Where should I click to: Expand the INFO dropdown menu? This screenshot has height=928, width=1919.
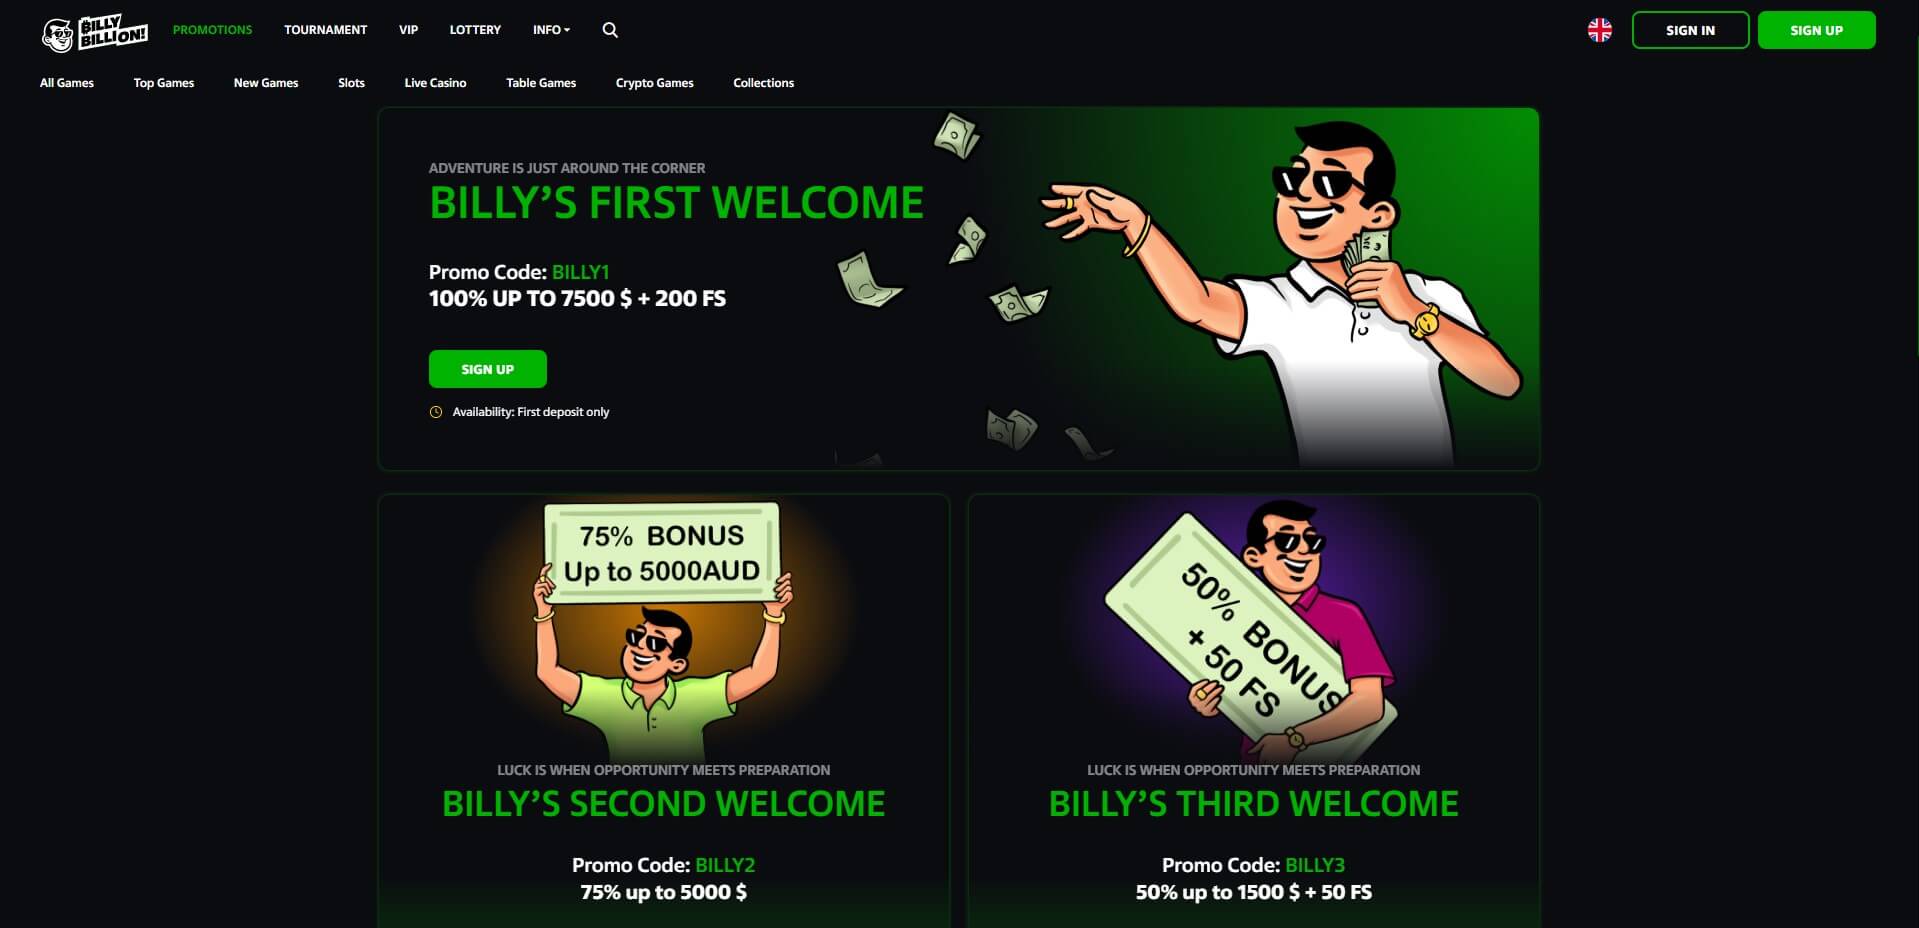tap(552, 30)
